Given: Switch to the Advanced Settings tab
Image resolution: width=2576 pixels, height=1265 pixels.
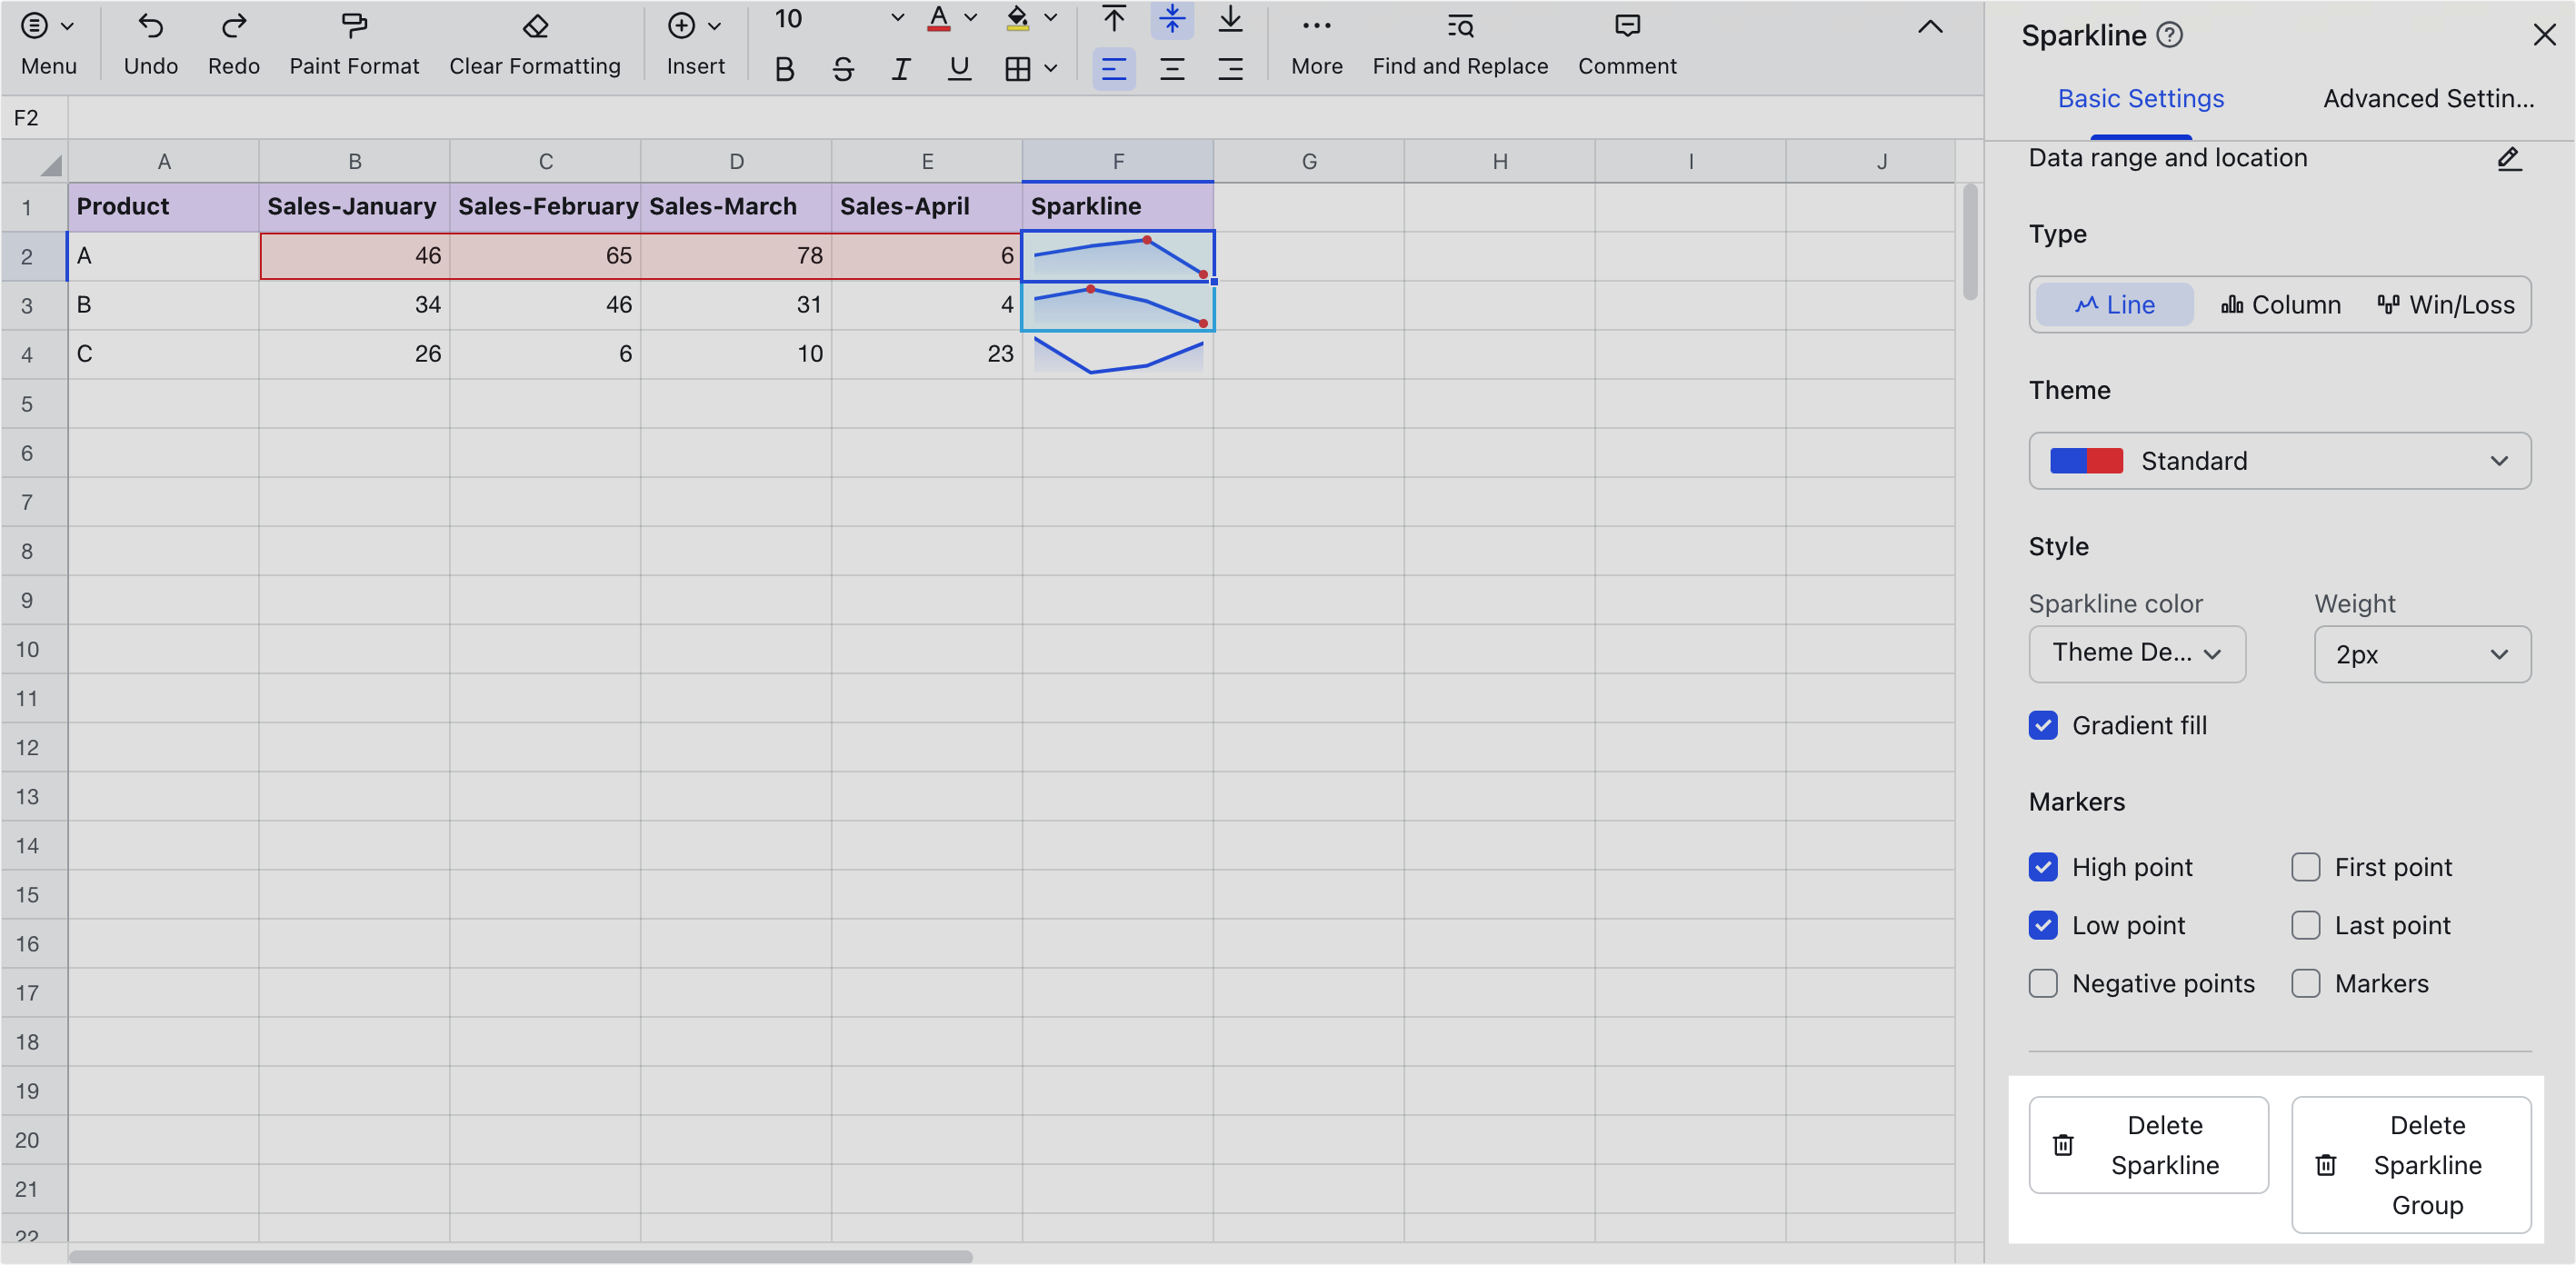Looking at the screenshot, I should [x=2428, y=98].
